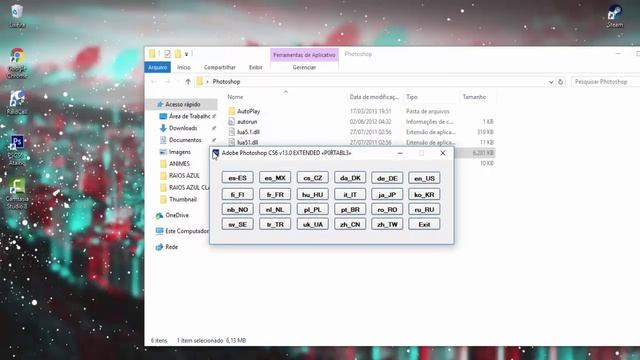This screenshot has width=640, height=360.
Task: Select the it_IT language button
Action: (350, 195)
